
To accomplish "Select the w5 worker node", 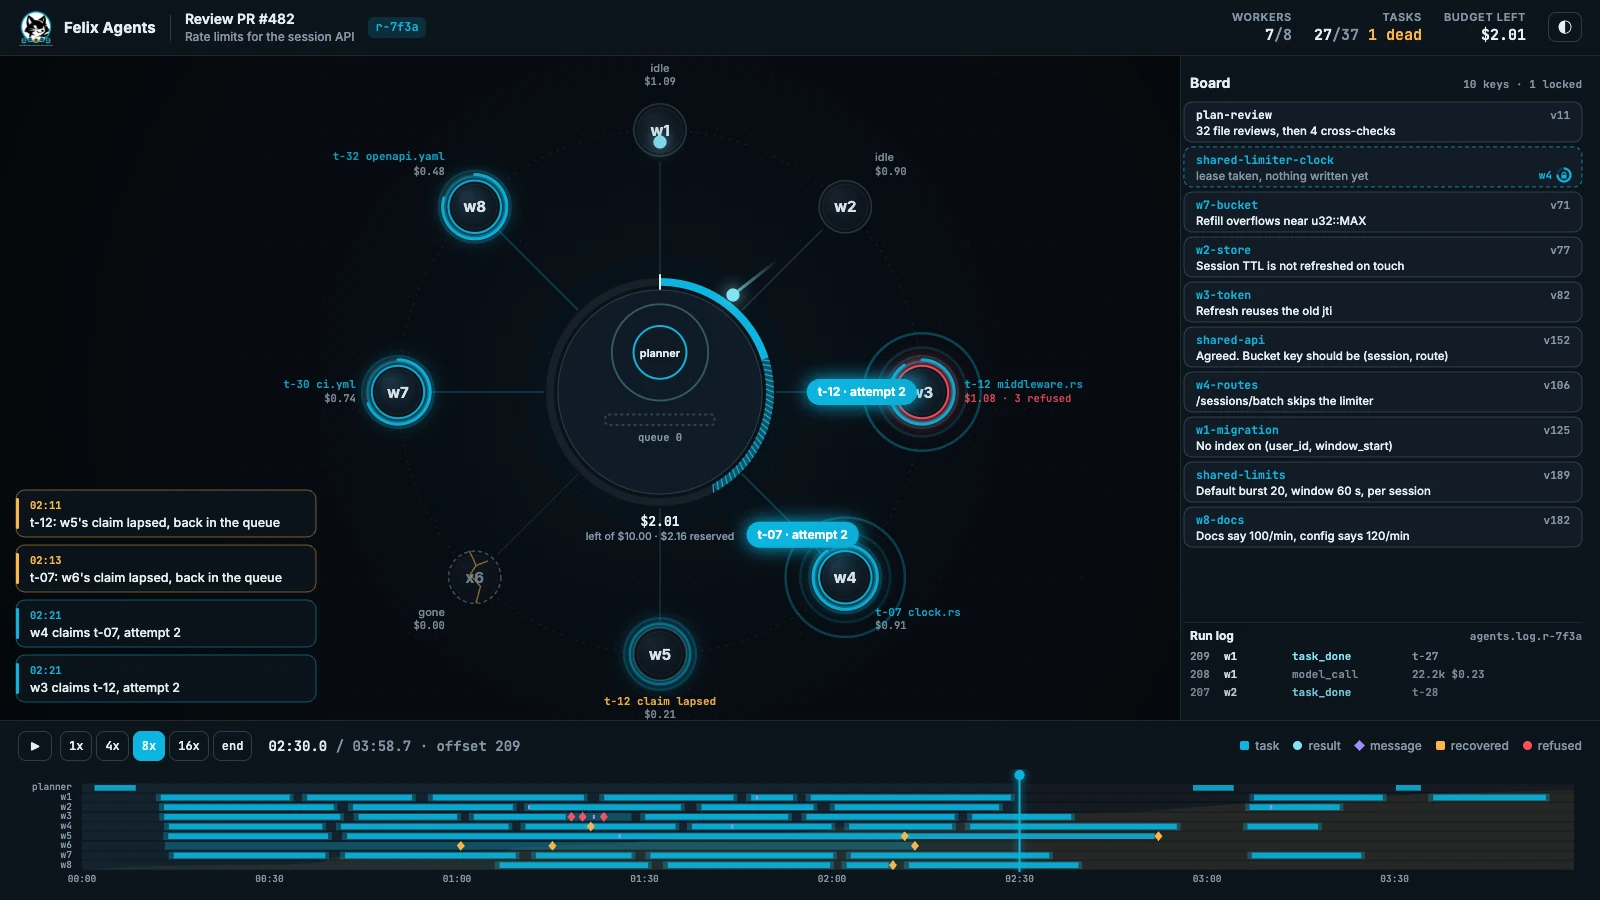I will pos(660,654).
